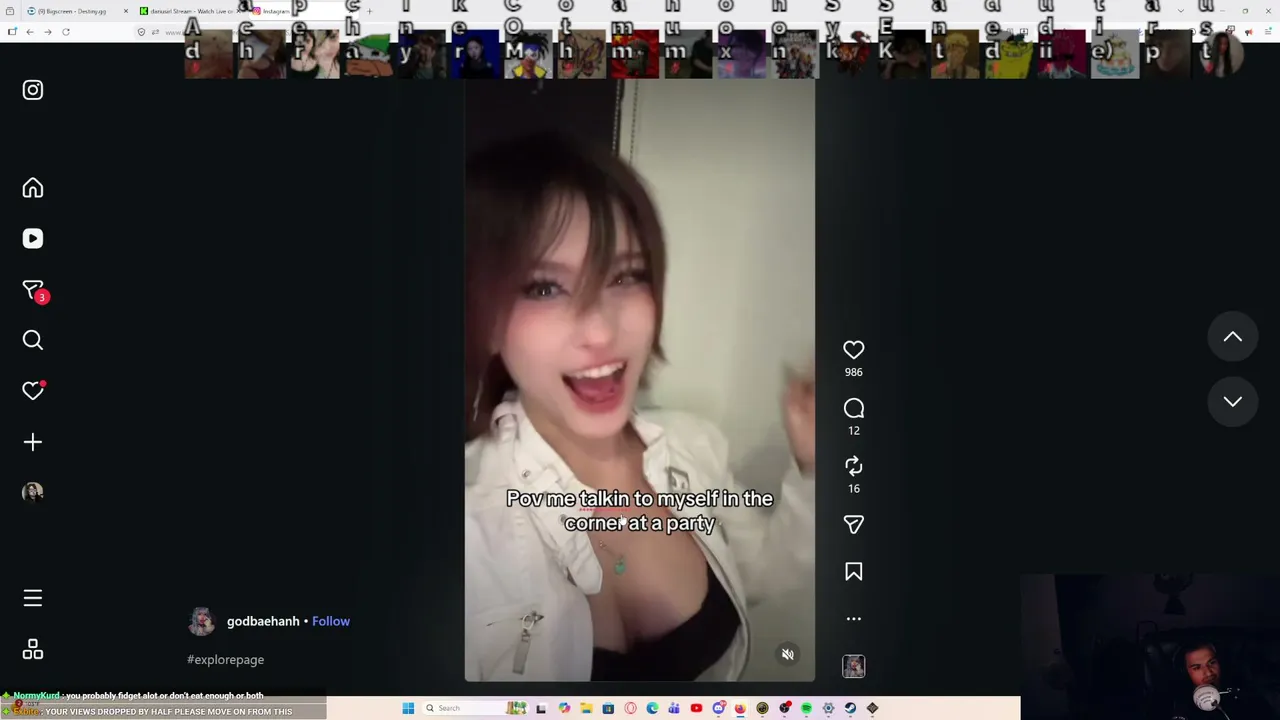This screenshot has height=720, width=1280.
Task: Go to previous reel with up chevron
Action: click(x=1232, y=338)
